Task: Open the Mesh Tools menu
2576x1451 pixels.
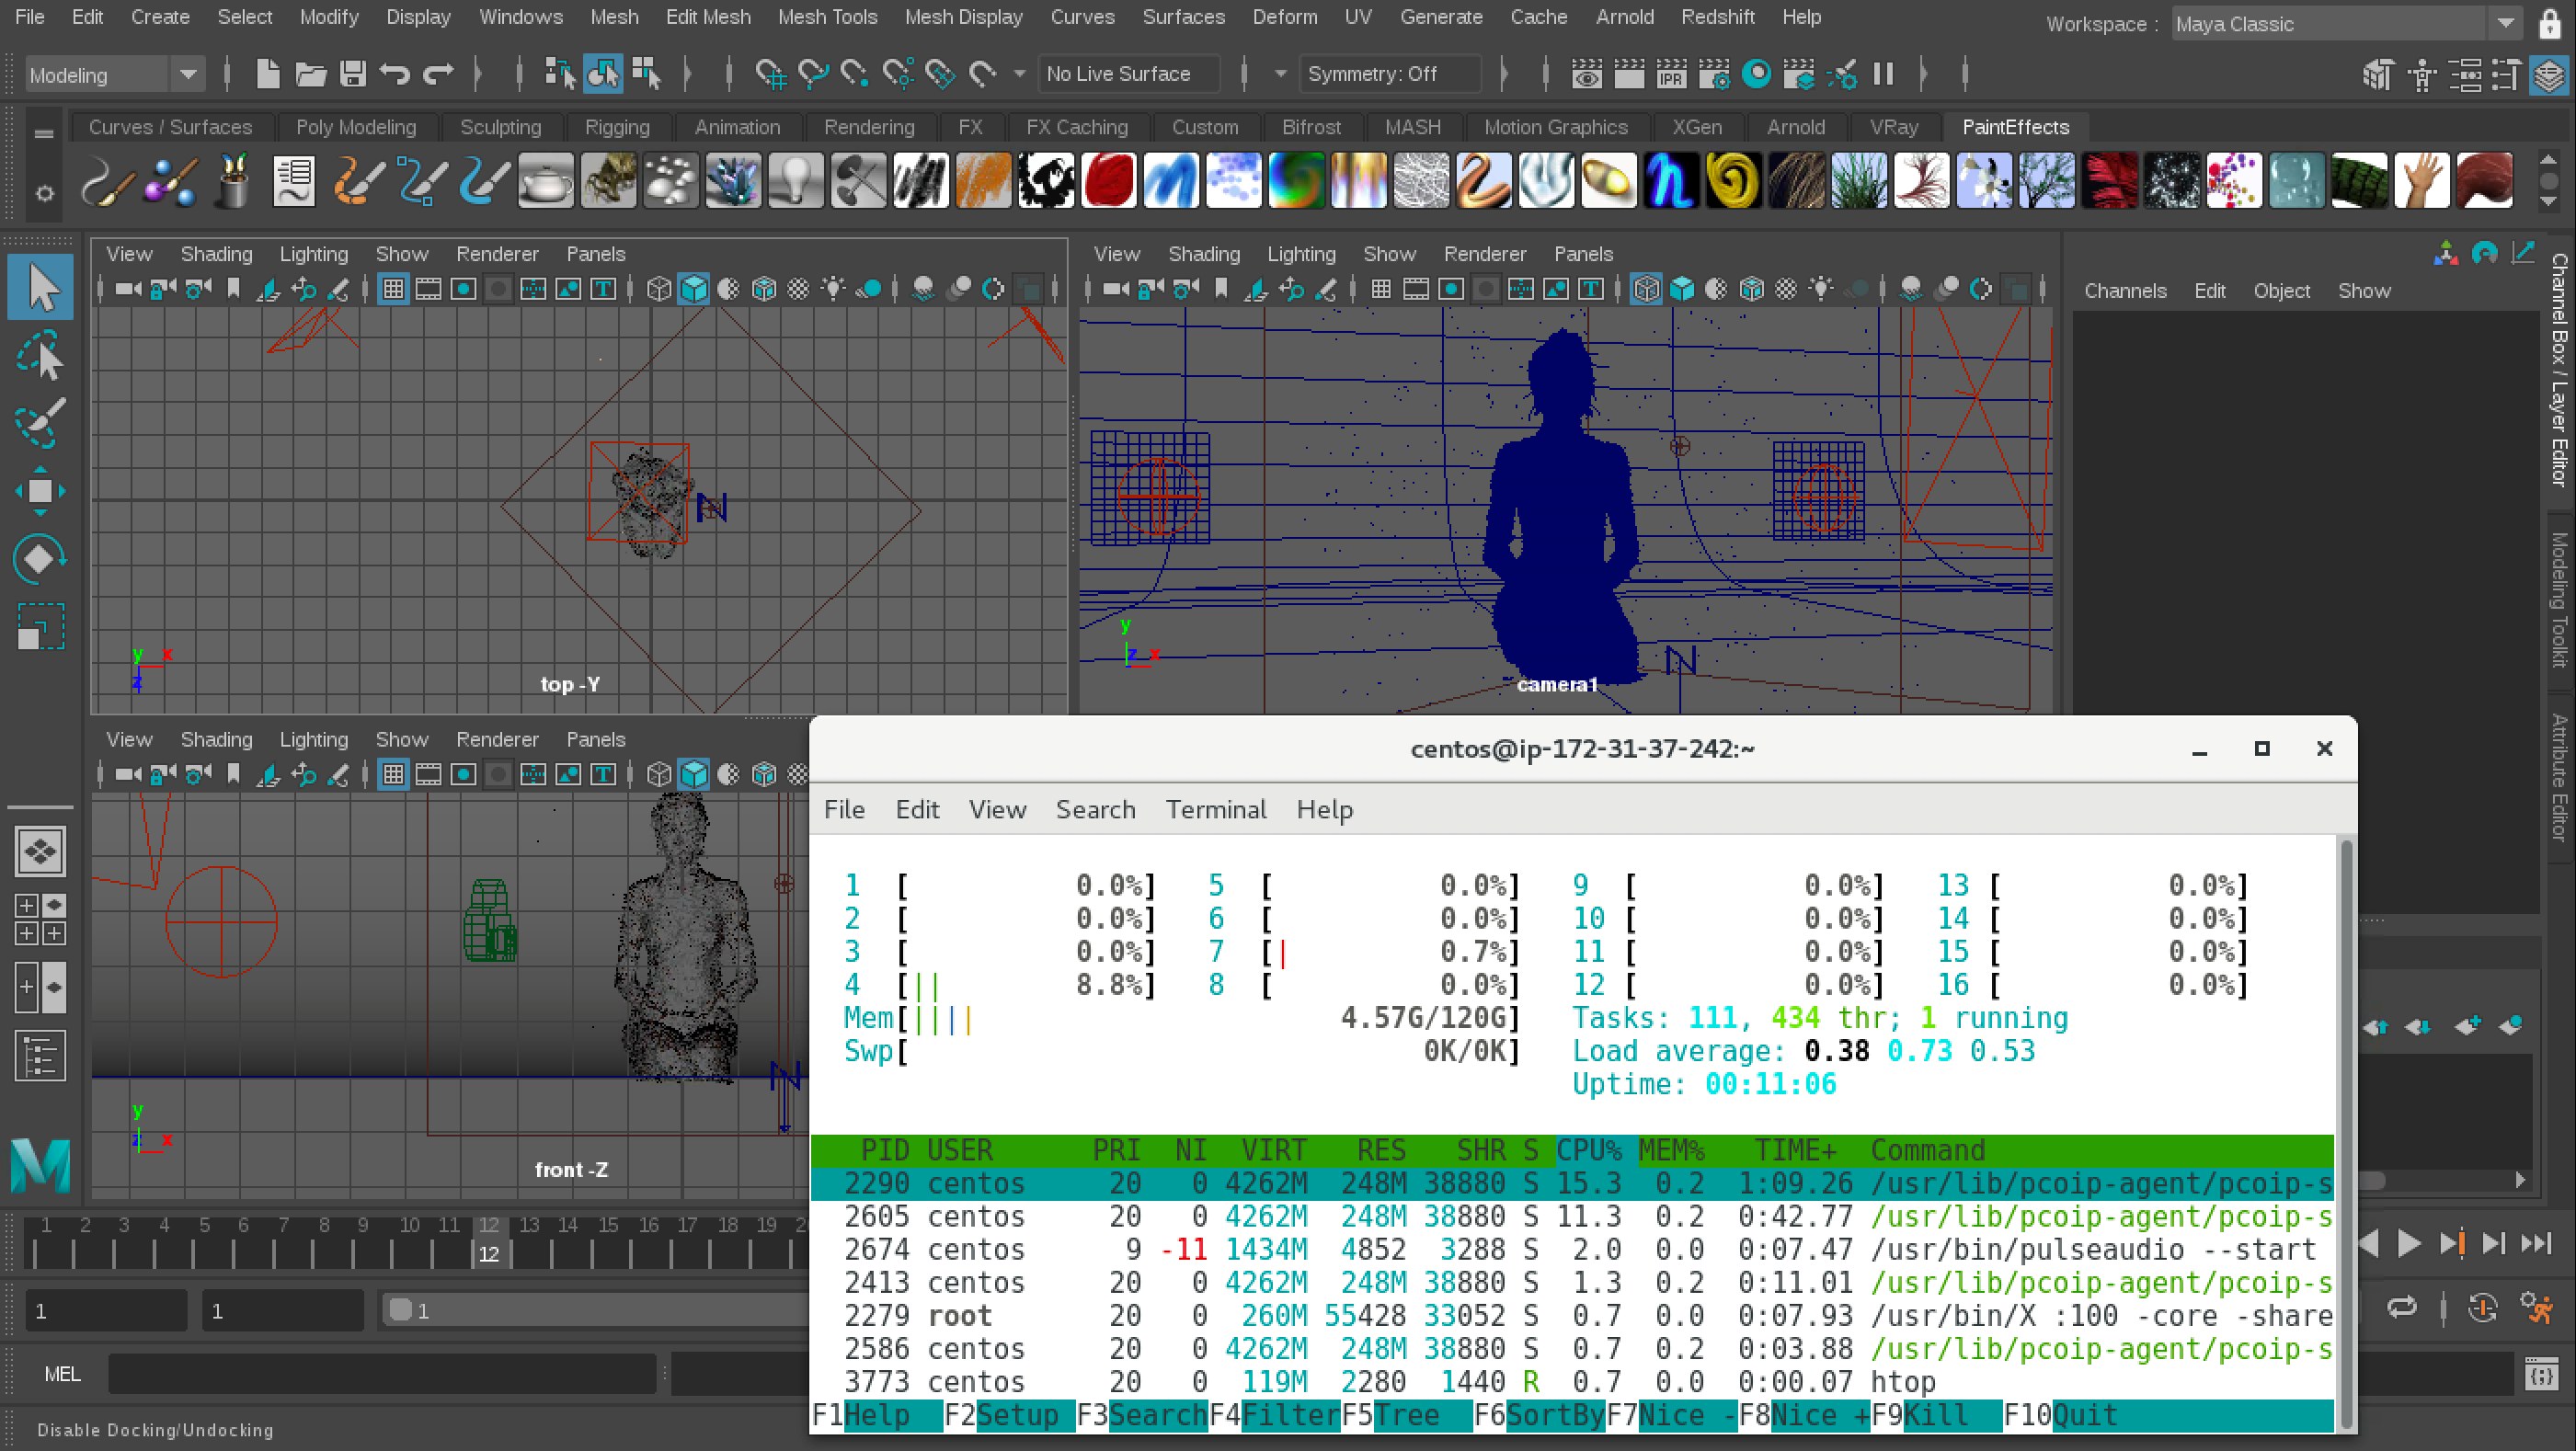Action: [827, 17]
